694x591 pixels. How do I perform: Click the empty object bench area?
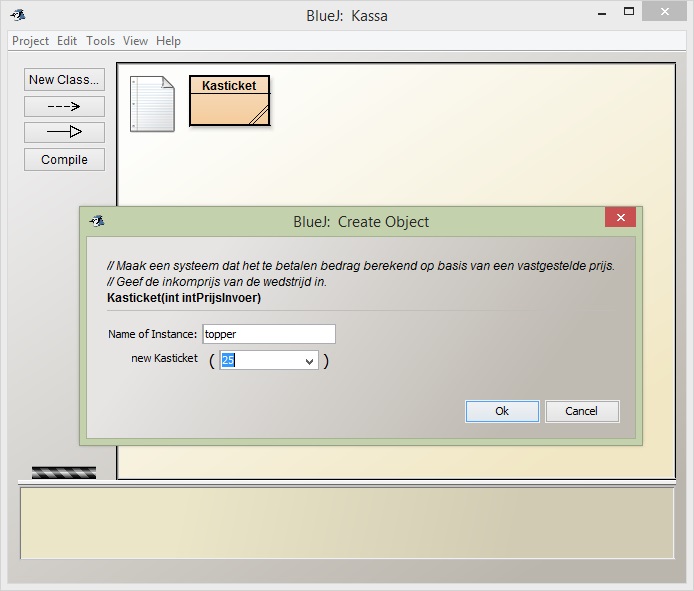[347, 523]
